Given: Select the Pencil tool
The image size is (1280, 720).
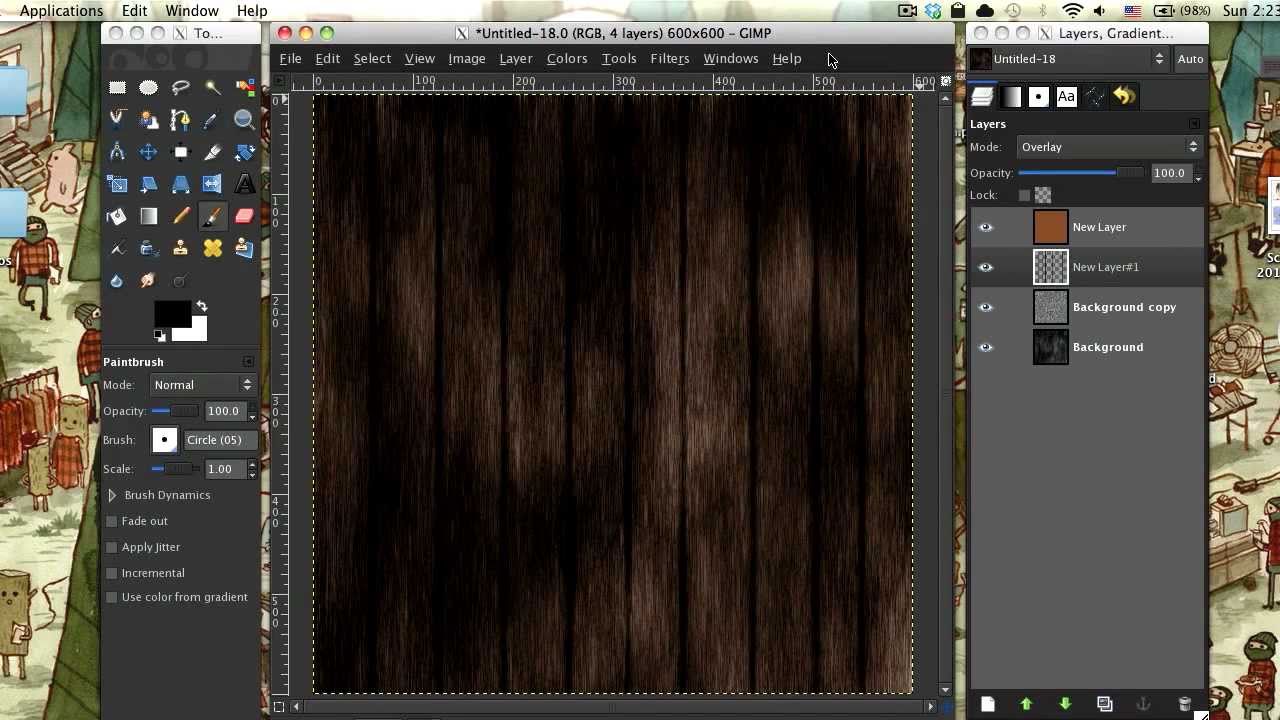Looking at the screenshot, I should [181, 216].
